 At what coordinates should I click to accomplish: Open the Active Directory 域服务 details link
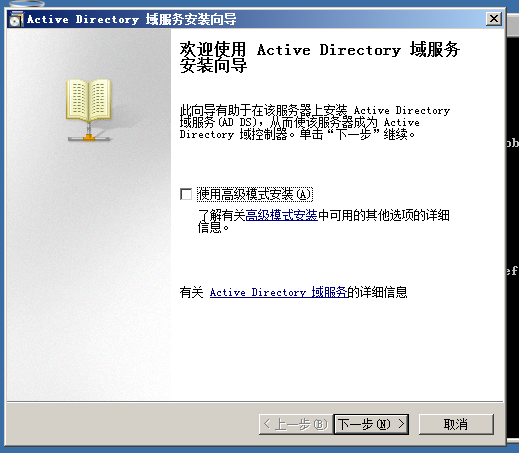coord(279,292)
